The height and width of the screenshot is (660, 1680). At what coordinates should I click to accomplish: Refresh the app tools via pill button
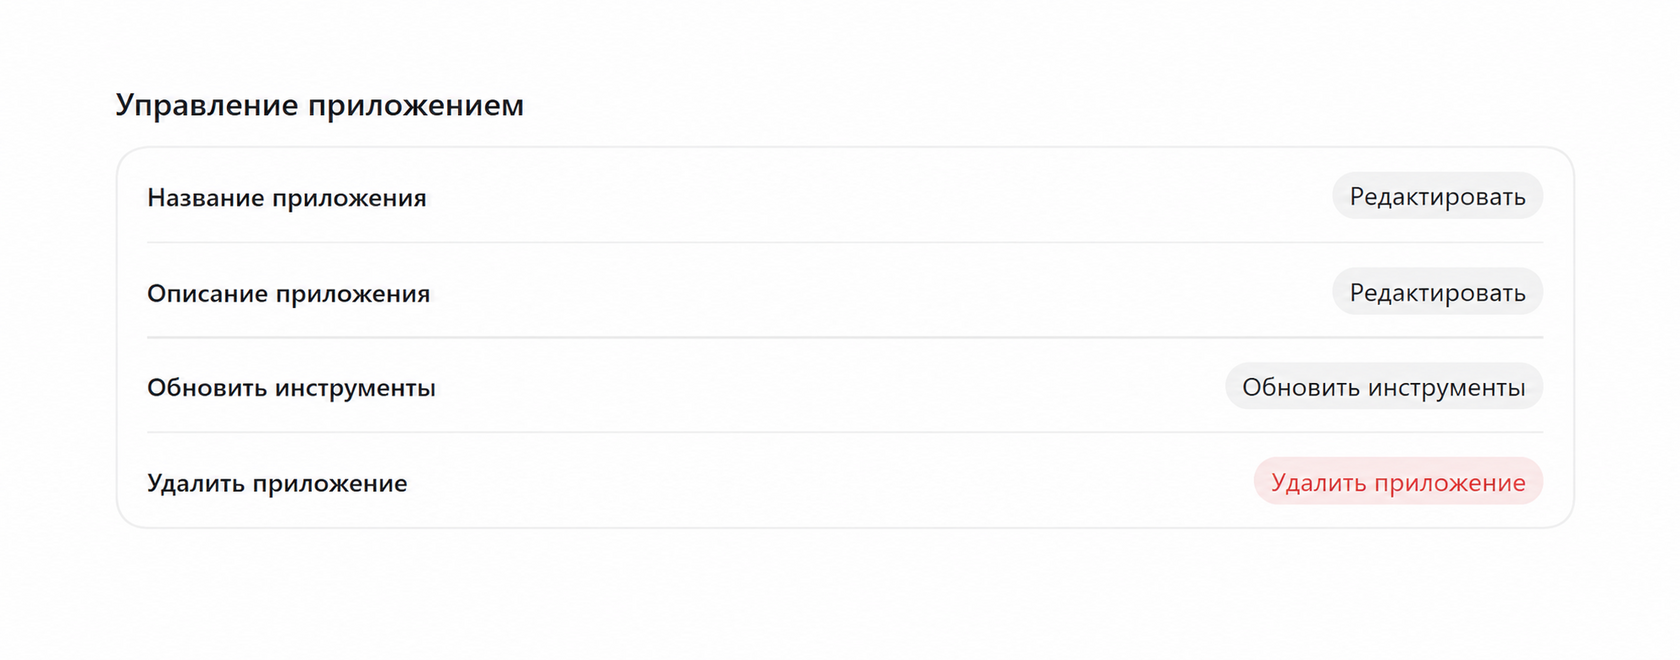coord(1384,387)
